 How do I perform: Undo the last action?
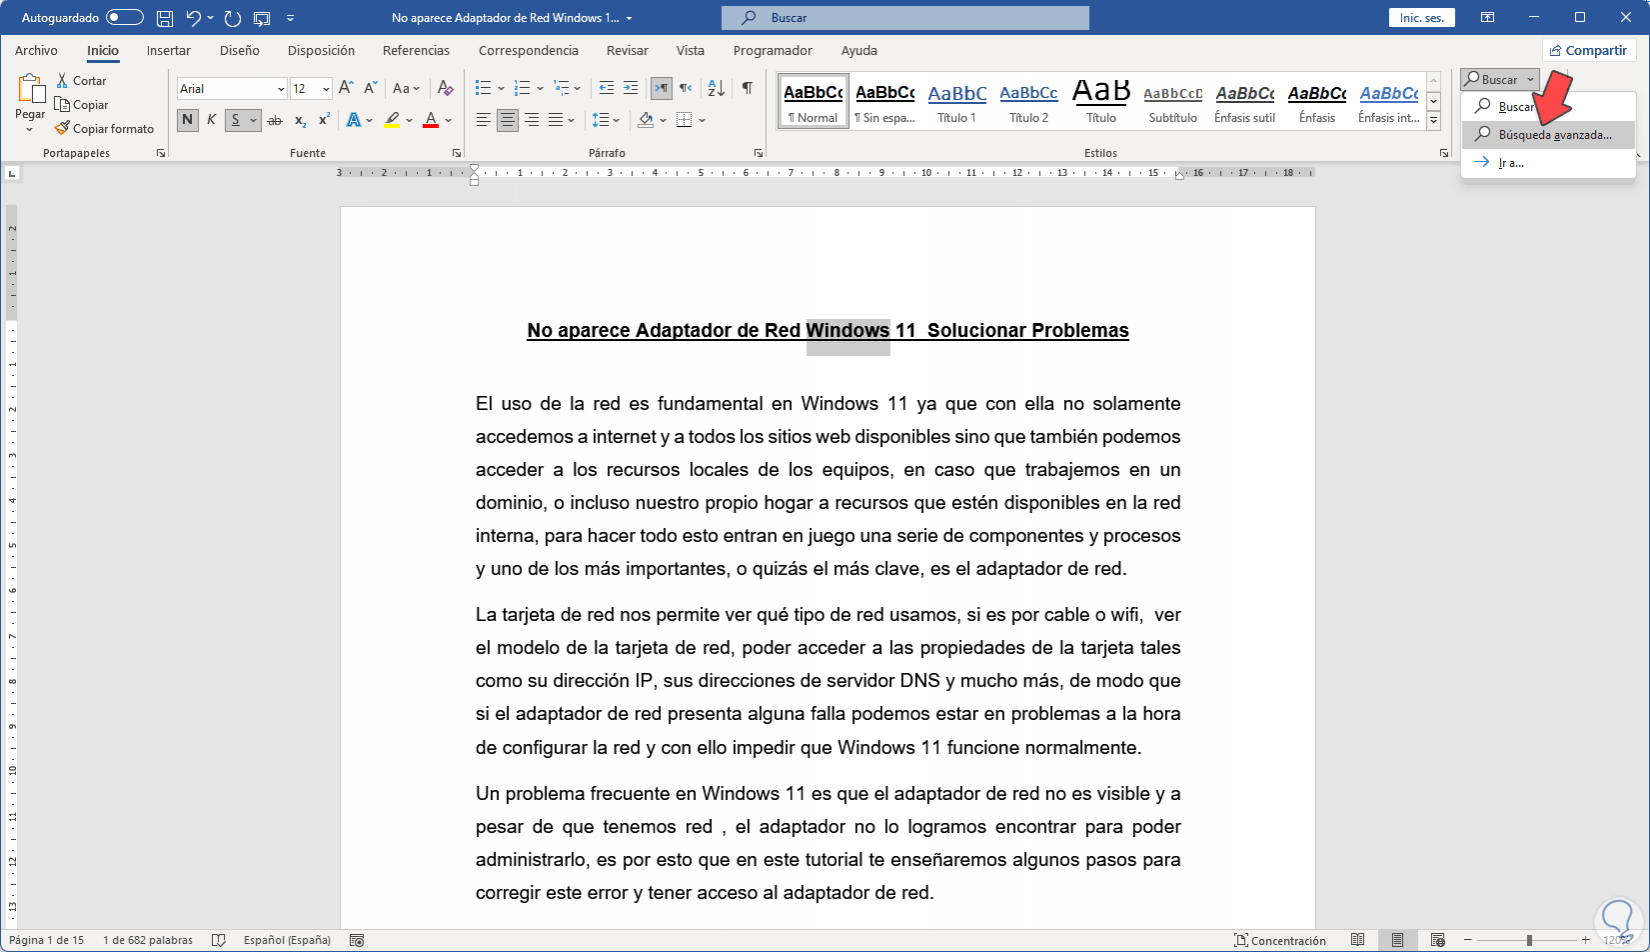[194, 18]
